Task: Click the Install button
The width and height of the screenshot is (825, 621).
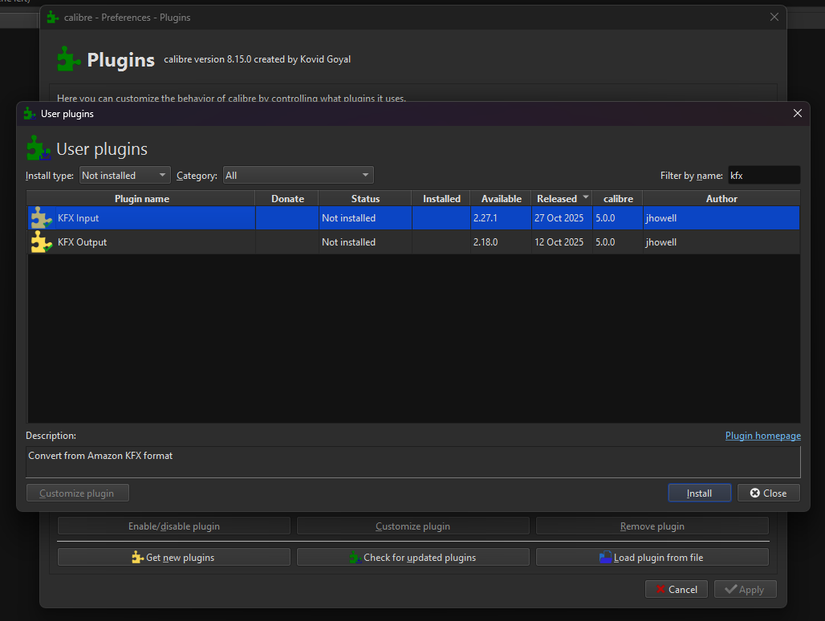Action: [x=699, y=493]
